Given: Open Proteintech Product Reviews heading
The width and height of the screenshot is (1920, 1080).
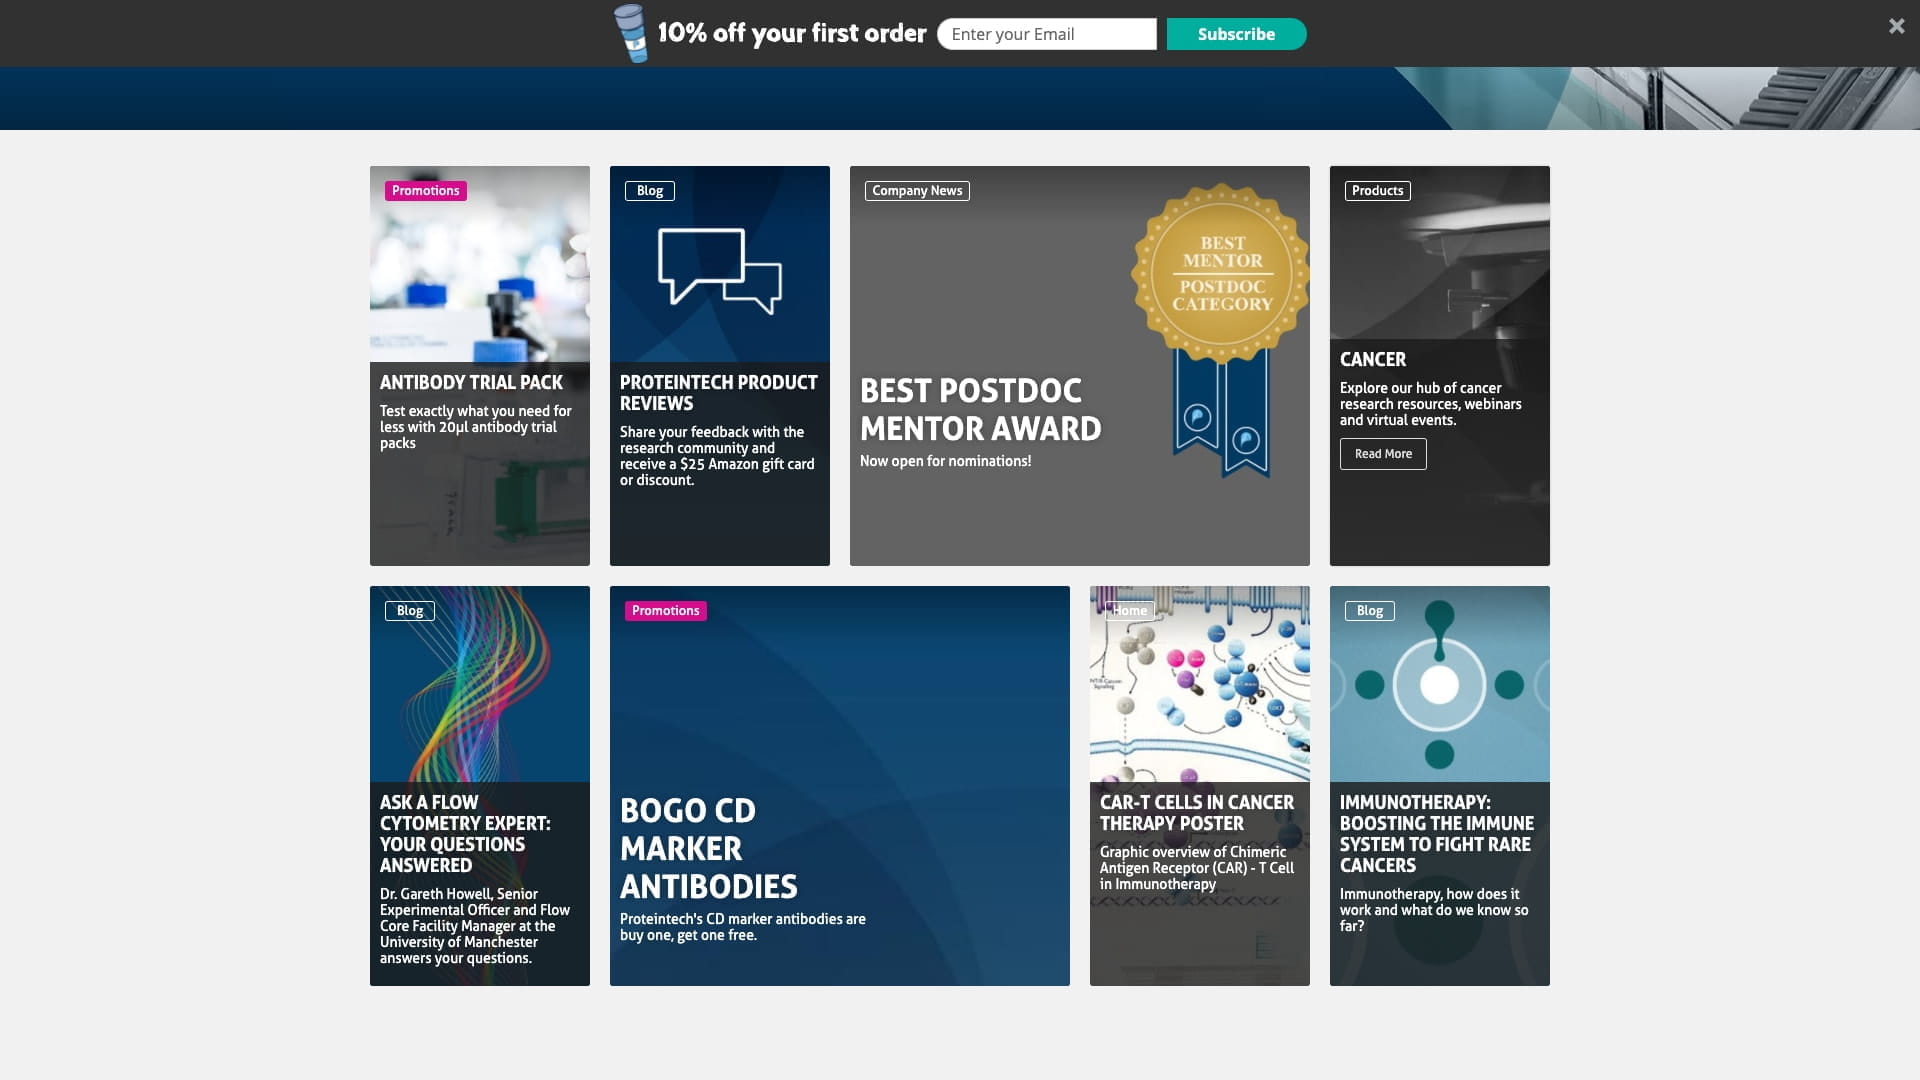Looking at the screenshot, I should [719, 393].
